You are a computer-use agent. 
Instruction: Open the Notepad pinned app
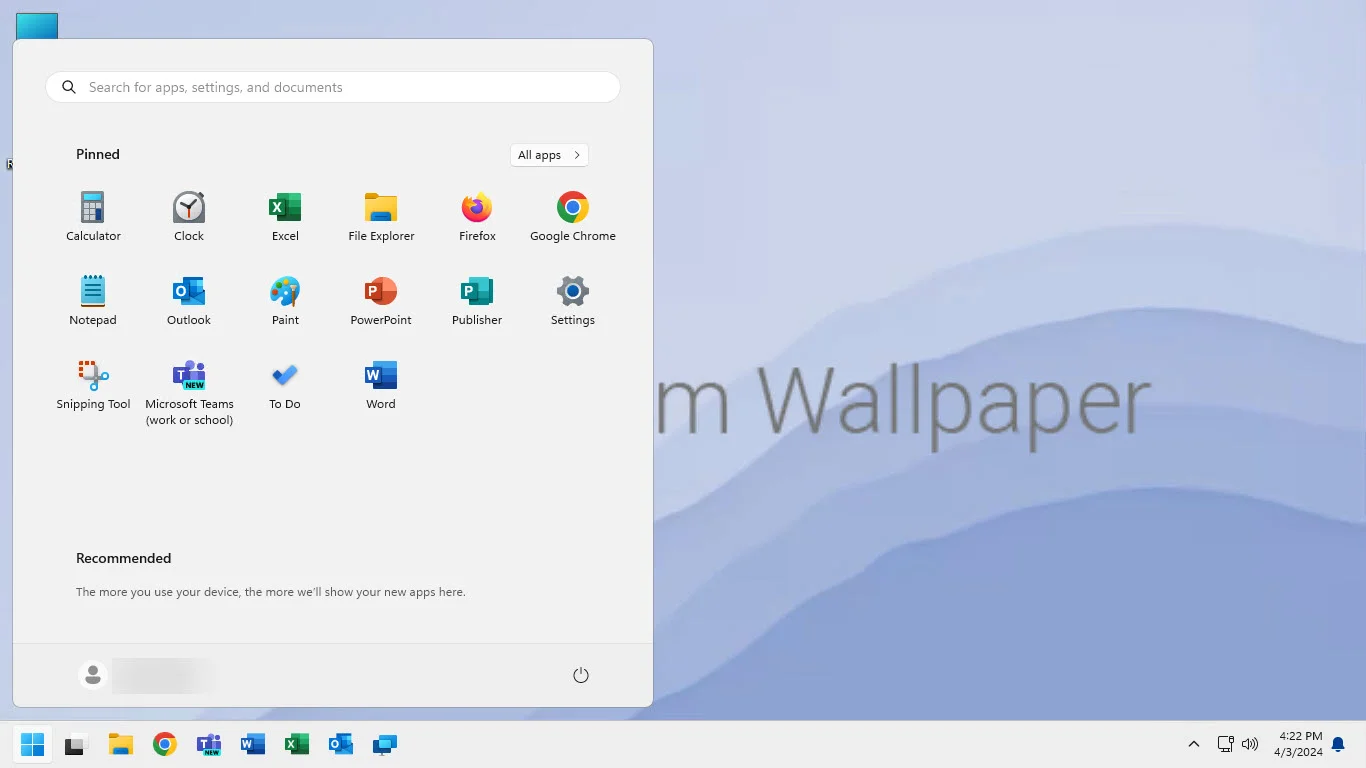pos(93,300)
